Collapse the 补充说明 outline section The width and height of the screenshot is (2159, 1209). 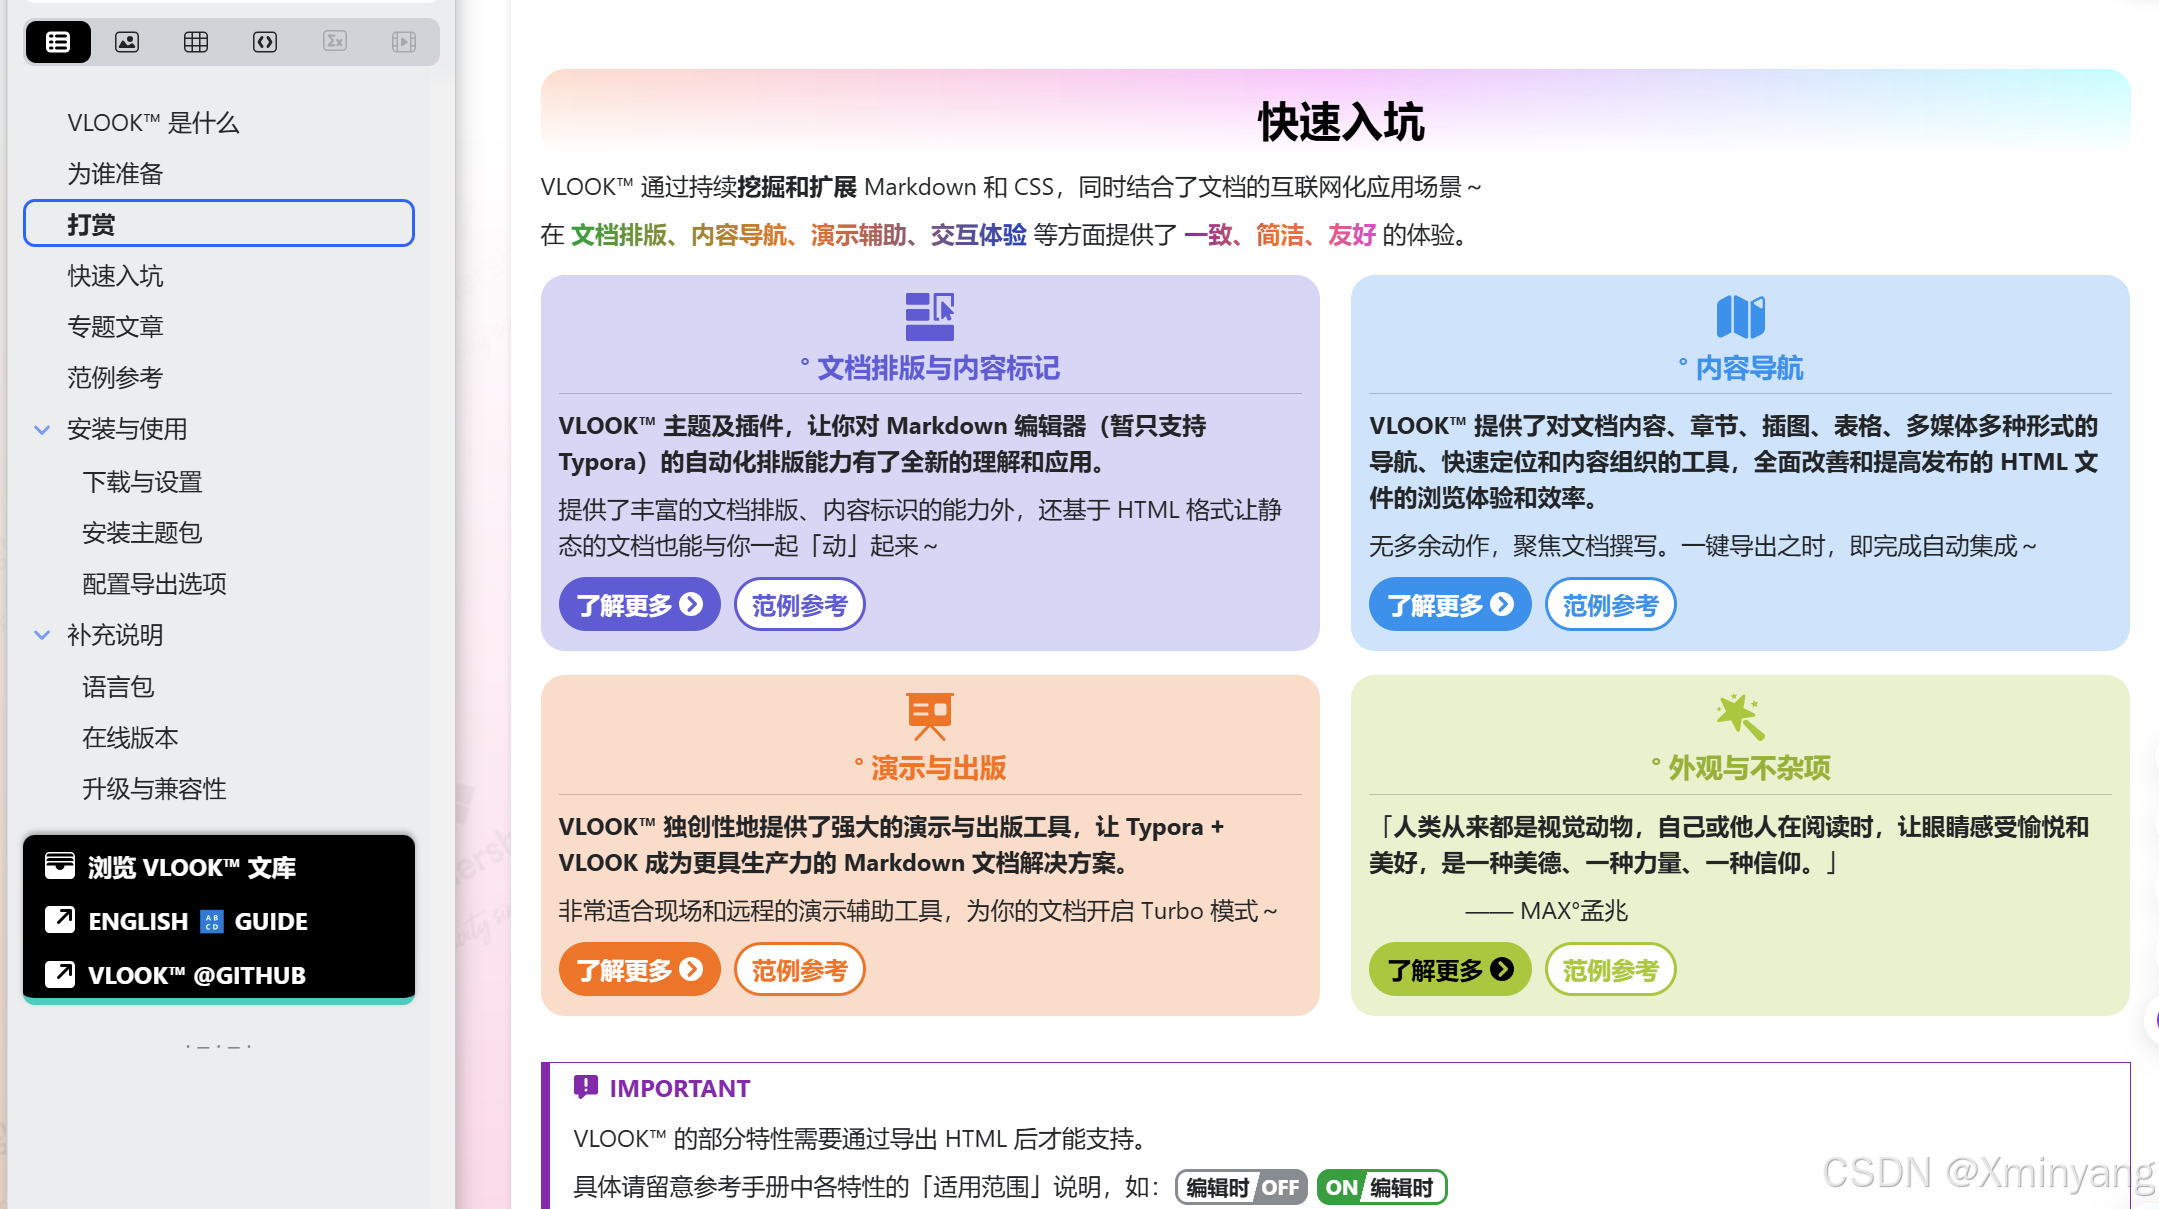pos(42,635)
